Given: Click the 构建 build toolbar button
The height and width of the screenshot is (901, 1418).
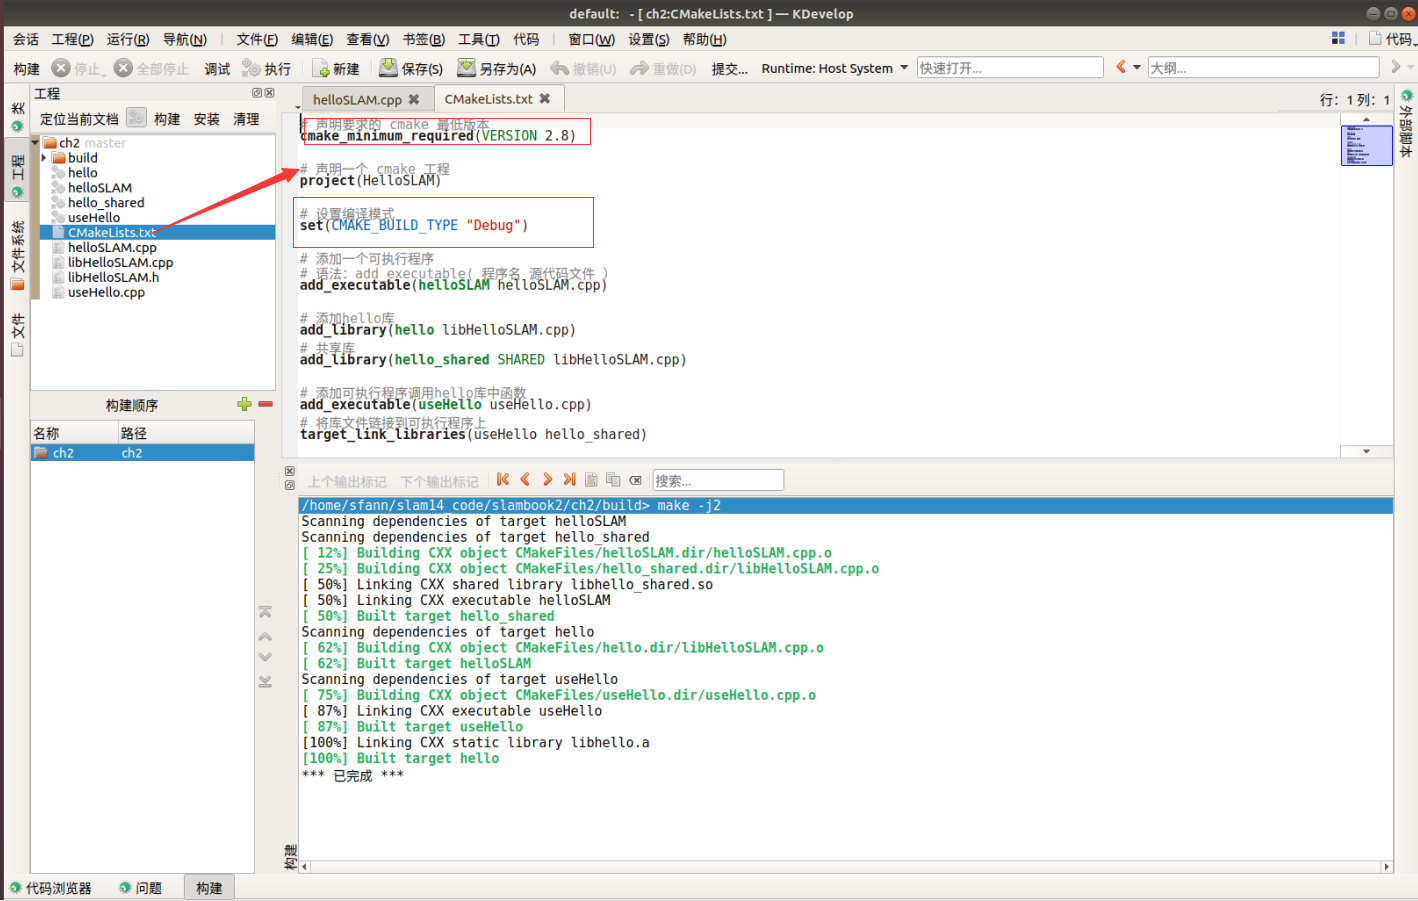Looking at the screenshot, I should [x=27, y=69].
